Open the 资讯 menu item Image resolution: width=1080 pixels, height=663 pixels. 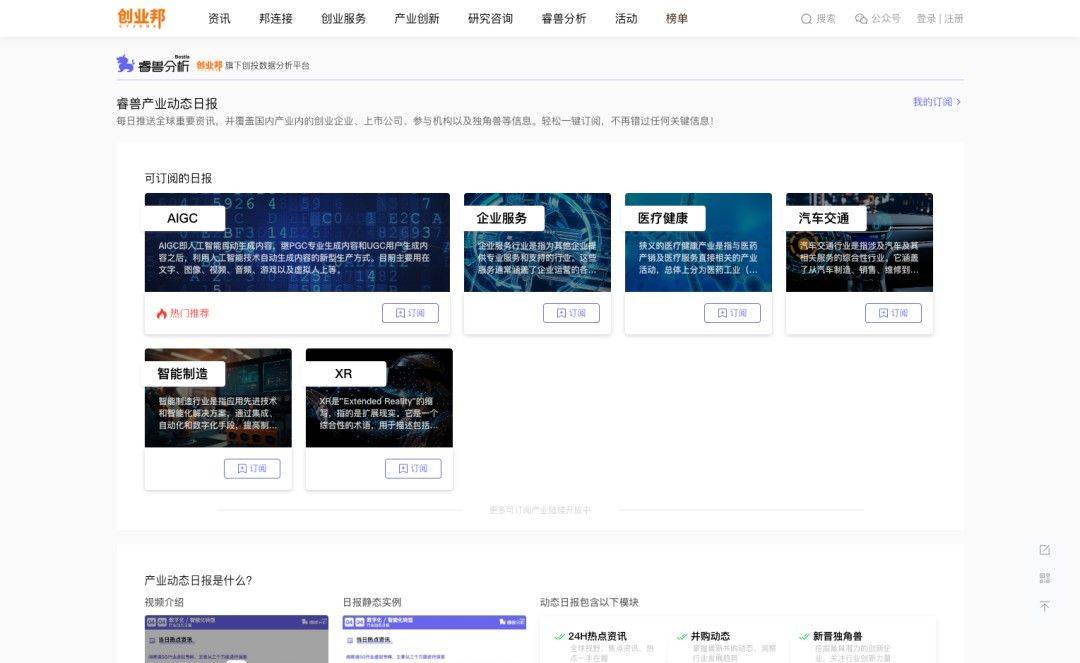(x=218, y=18)
